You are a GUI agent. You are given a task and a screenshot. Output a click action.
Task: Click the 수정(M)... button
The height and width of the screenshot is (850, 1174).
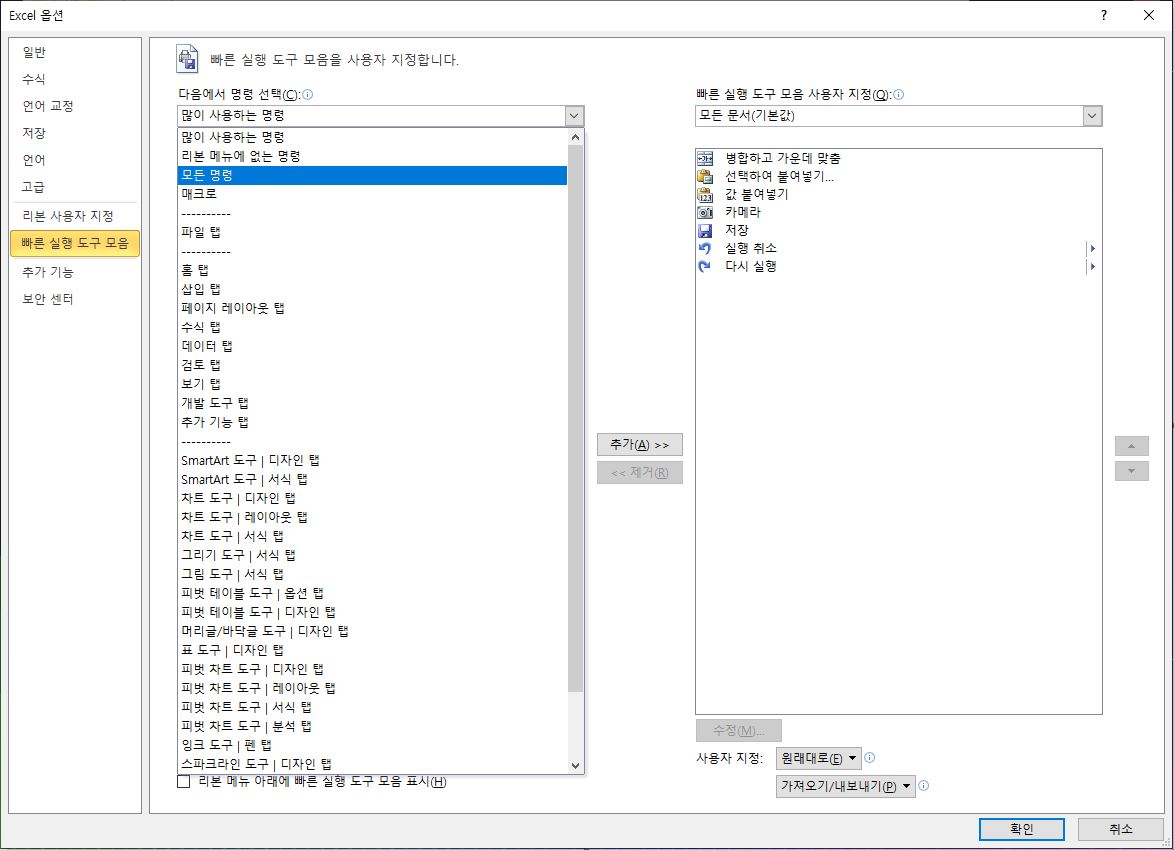pyautogui.click(x=738, y=730)
